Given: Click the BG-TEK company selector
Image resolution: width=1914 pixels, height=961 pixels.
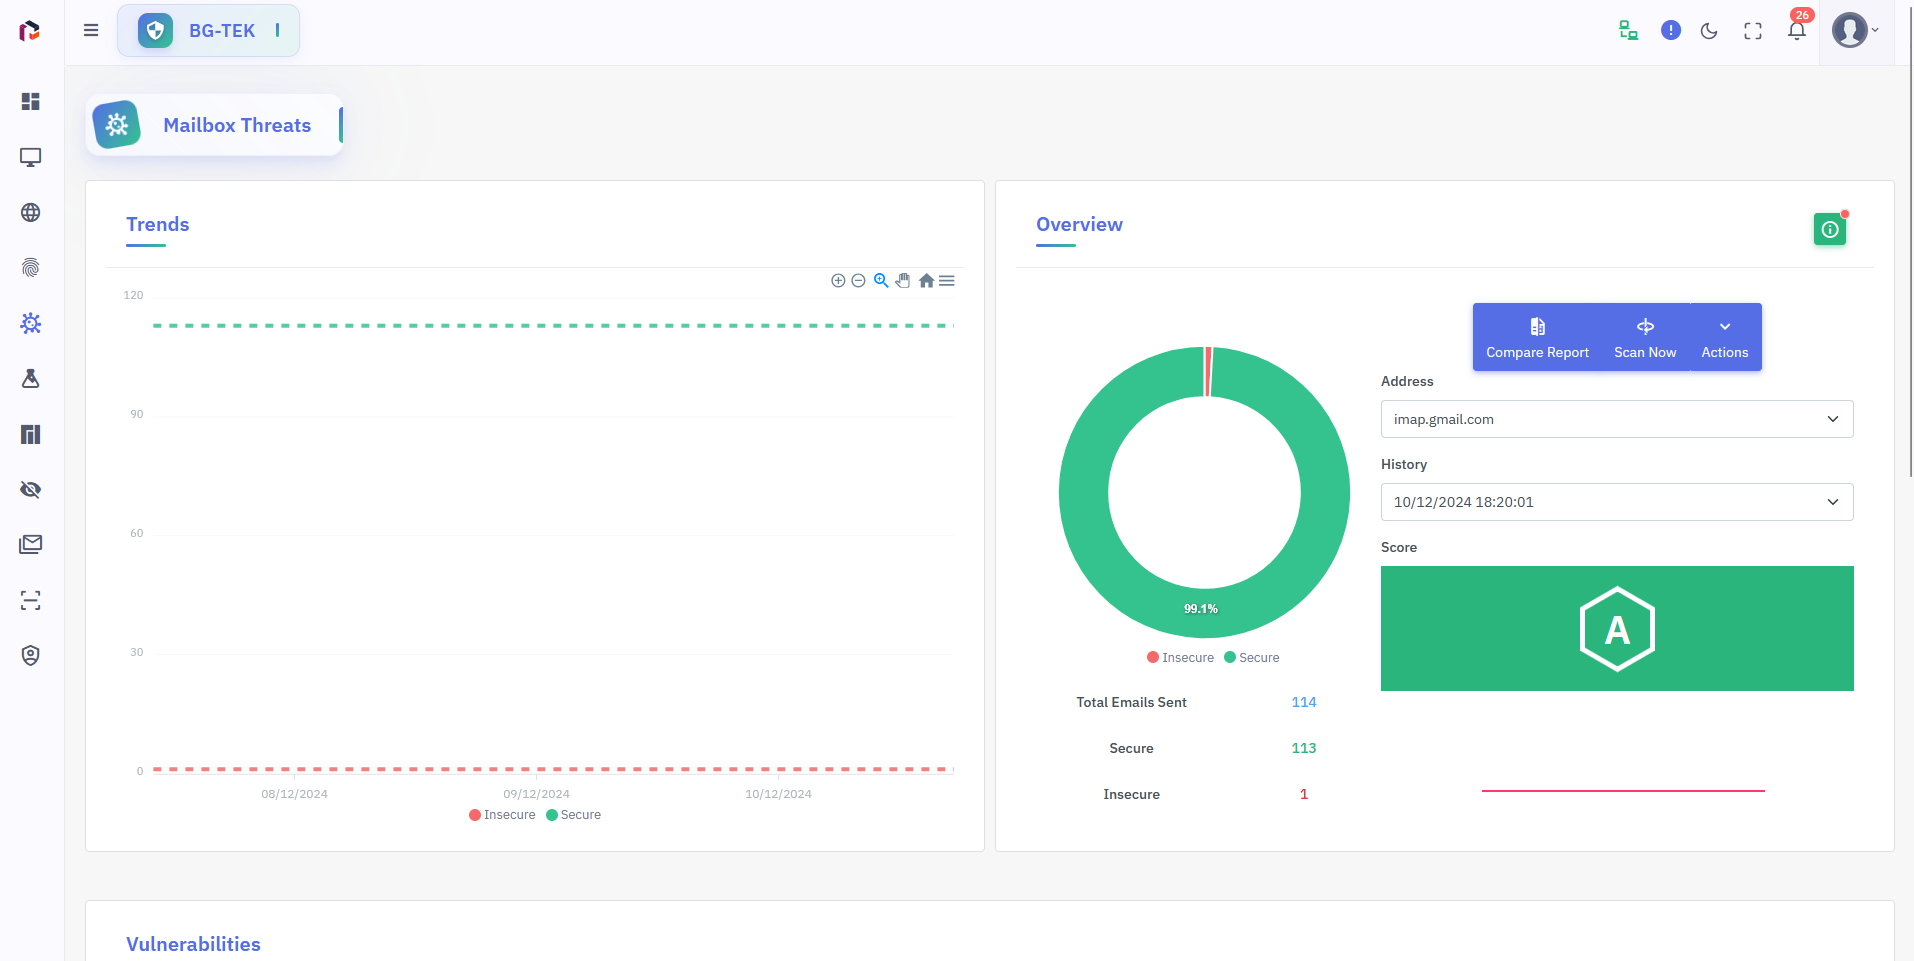Looking at the screenshot, I should click(x=208, y=31).
